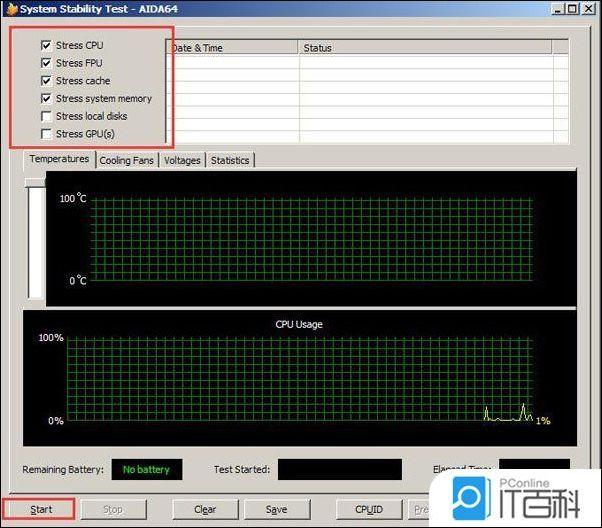This screenshot has height=528, width=602.
Task: Click the Stop button
Action: pos(113,510)
